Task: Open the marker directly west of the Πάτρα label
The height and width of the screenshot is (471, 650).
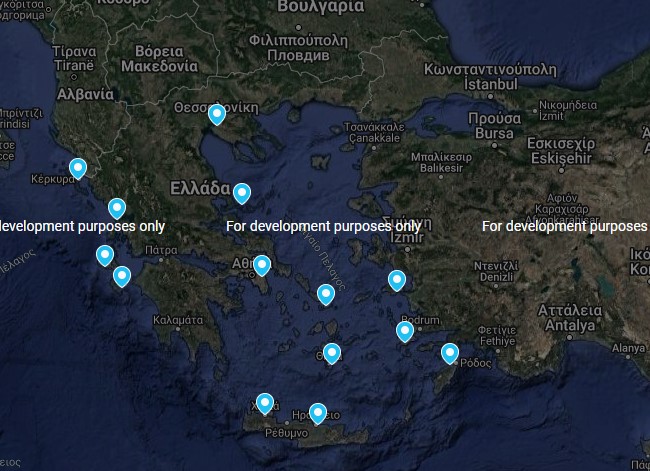Action: coord(104,255)
